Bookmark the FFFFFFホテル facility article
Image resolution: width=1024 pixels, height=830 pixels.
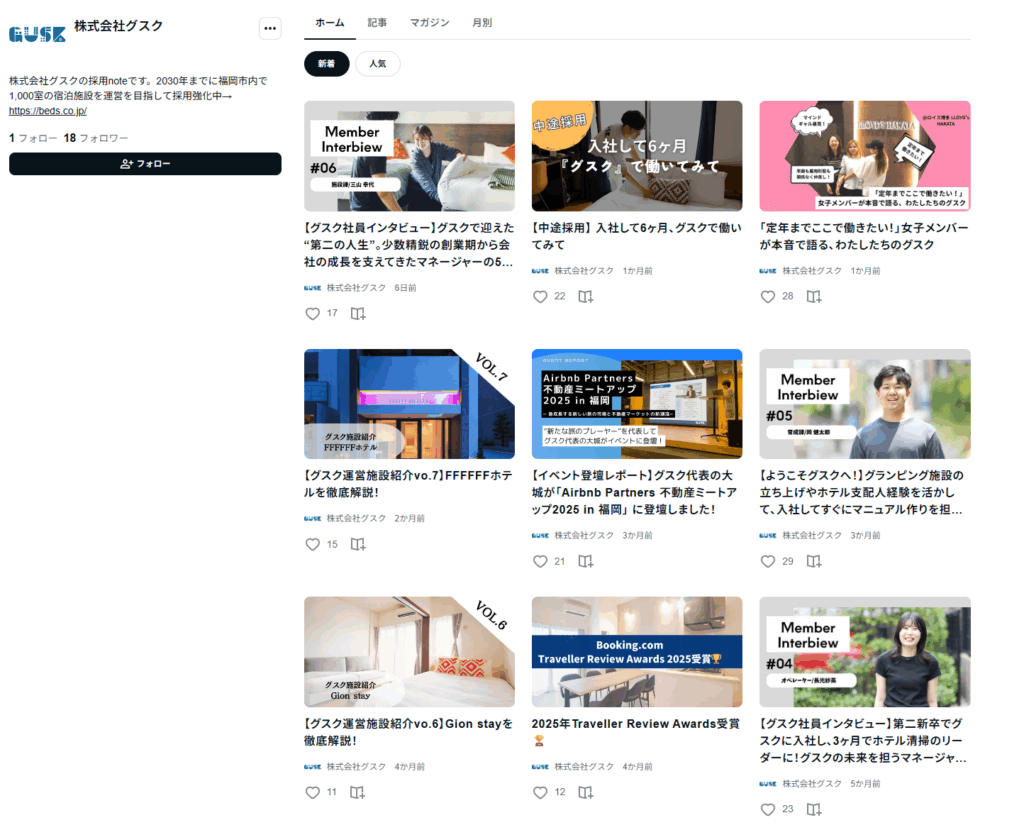pos(358,544)
